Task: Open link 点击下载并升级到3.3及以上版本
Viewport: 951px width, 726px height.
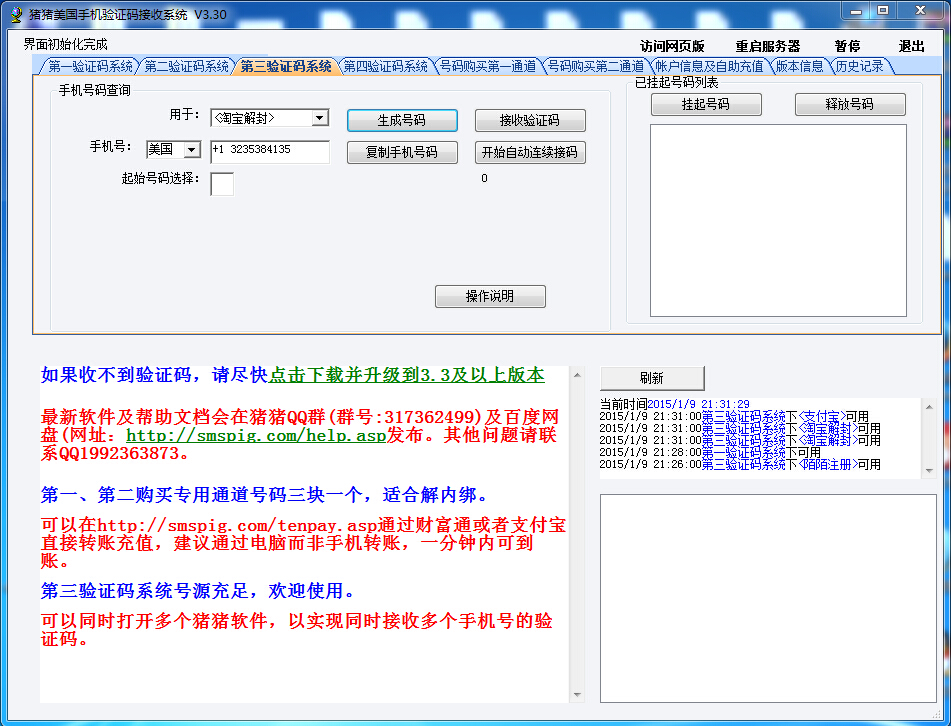Action: point(406,375)
